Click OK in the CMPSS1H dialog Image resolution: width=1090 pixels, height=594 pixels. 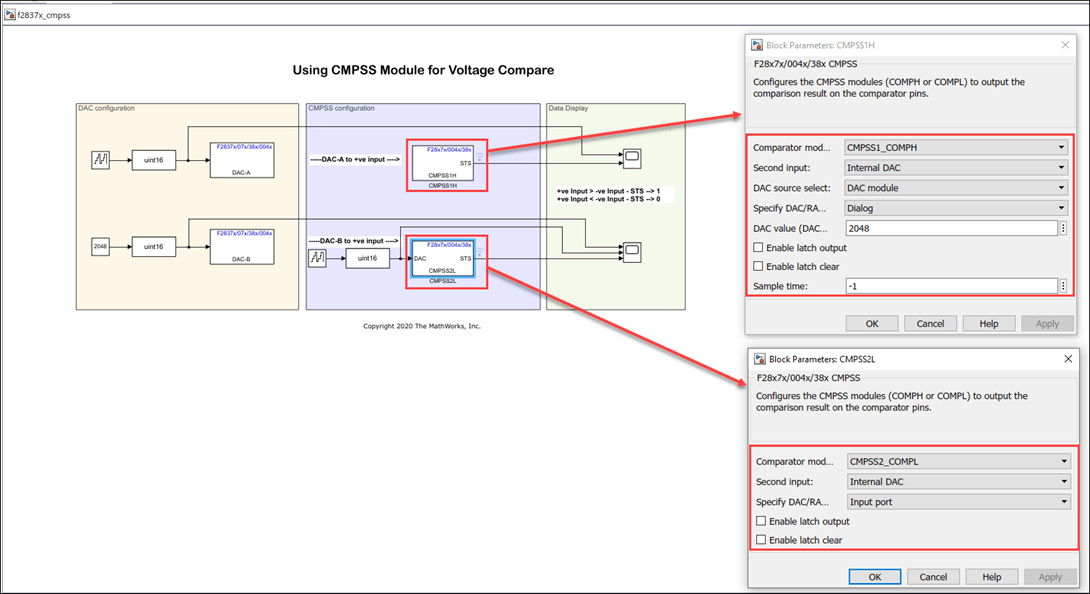871,324
